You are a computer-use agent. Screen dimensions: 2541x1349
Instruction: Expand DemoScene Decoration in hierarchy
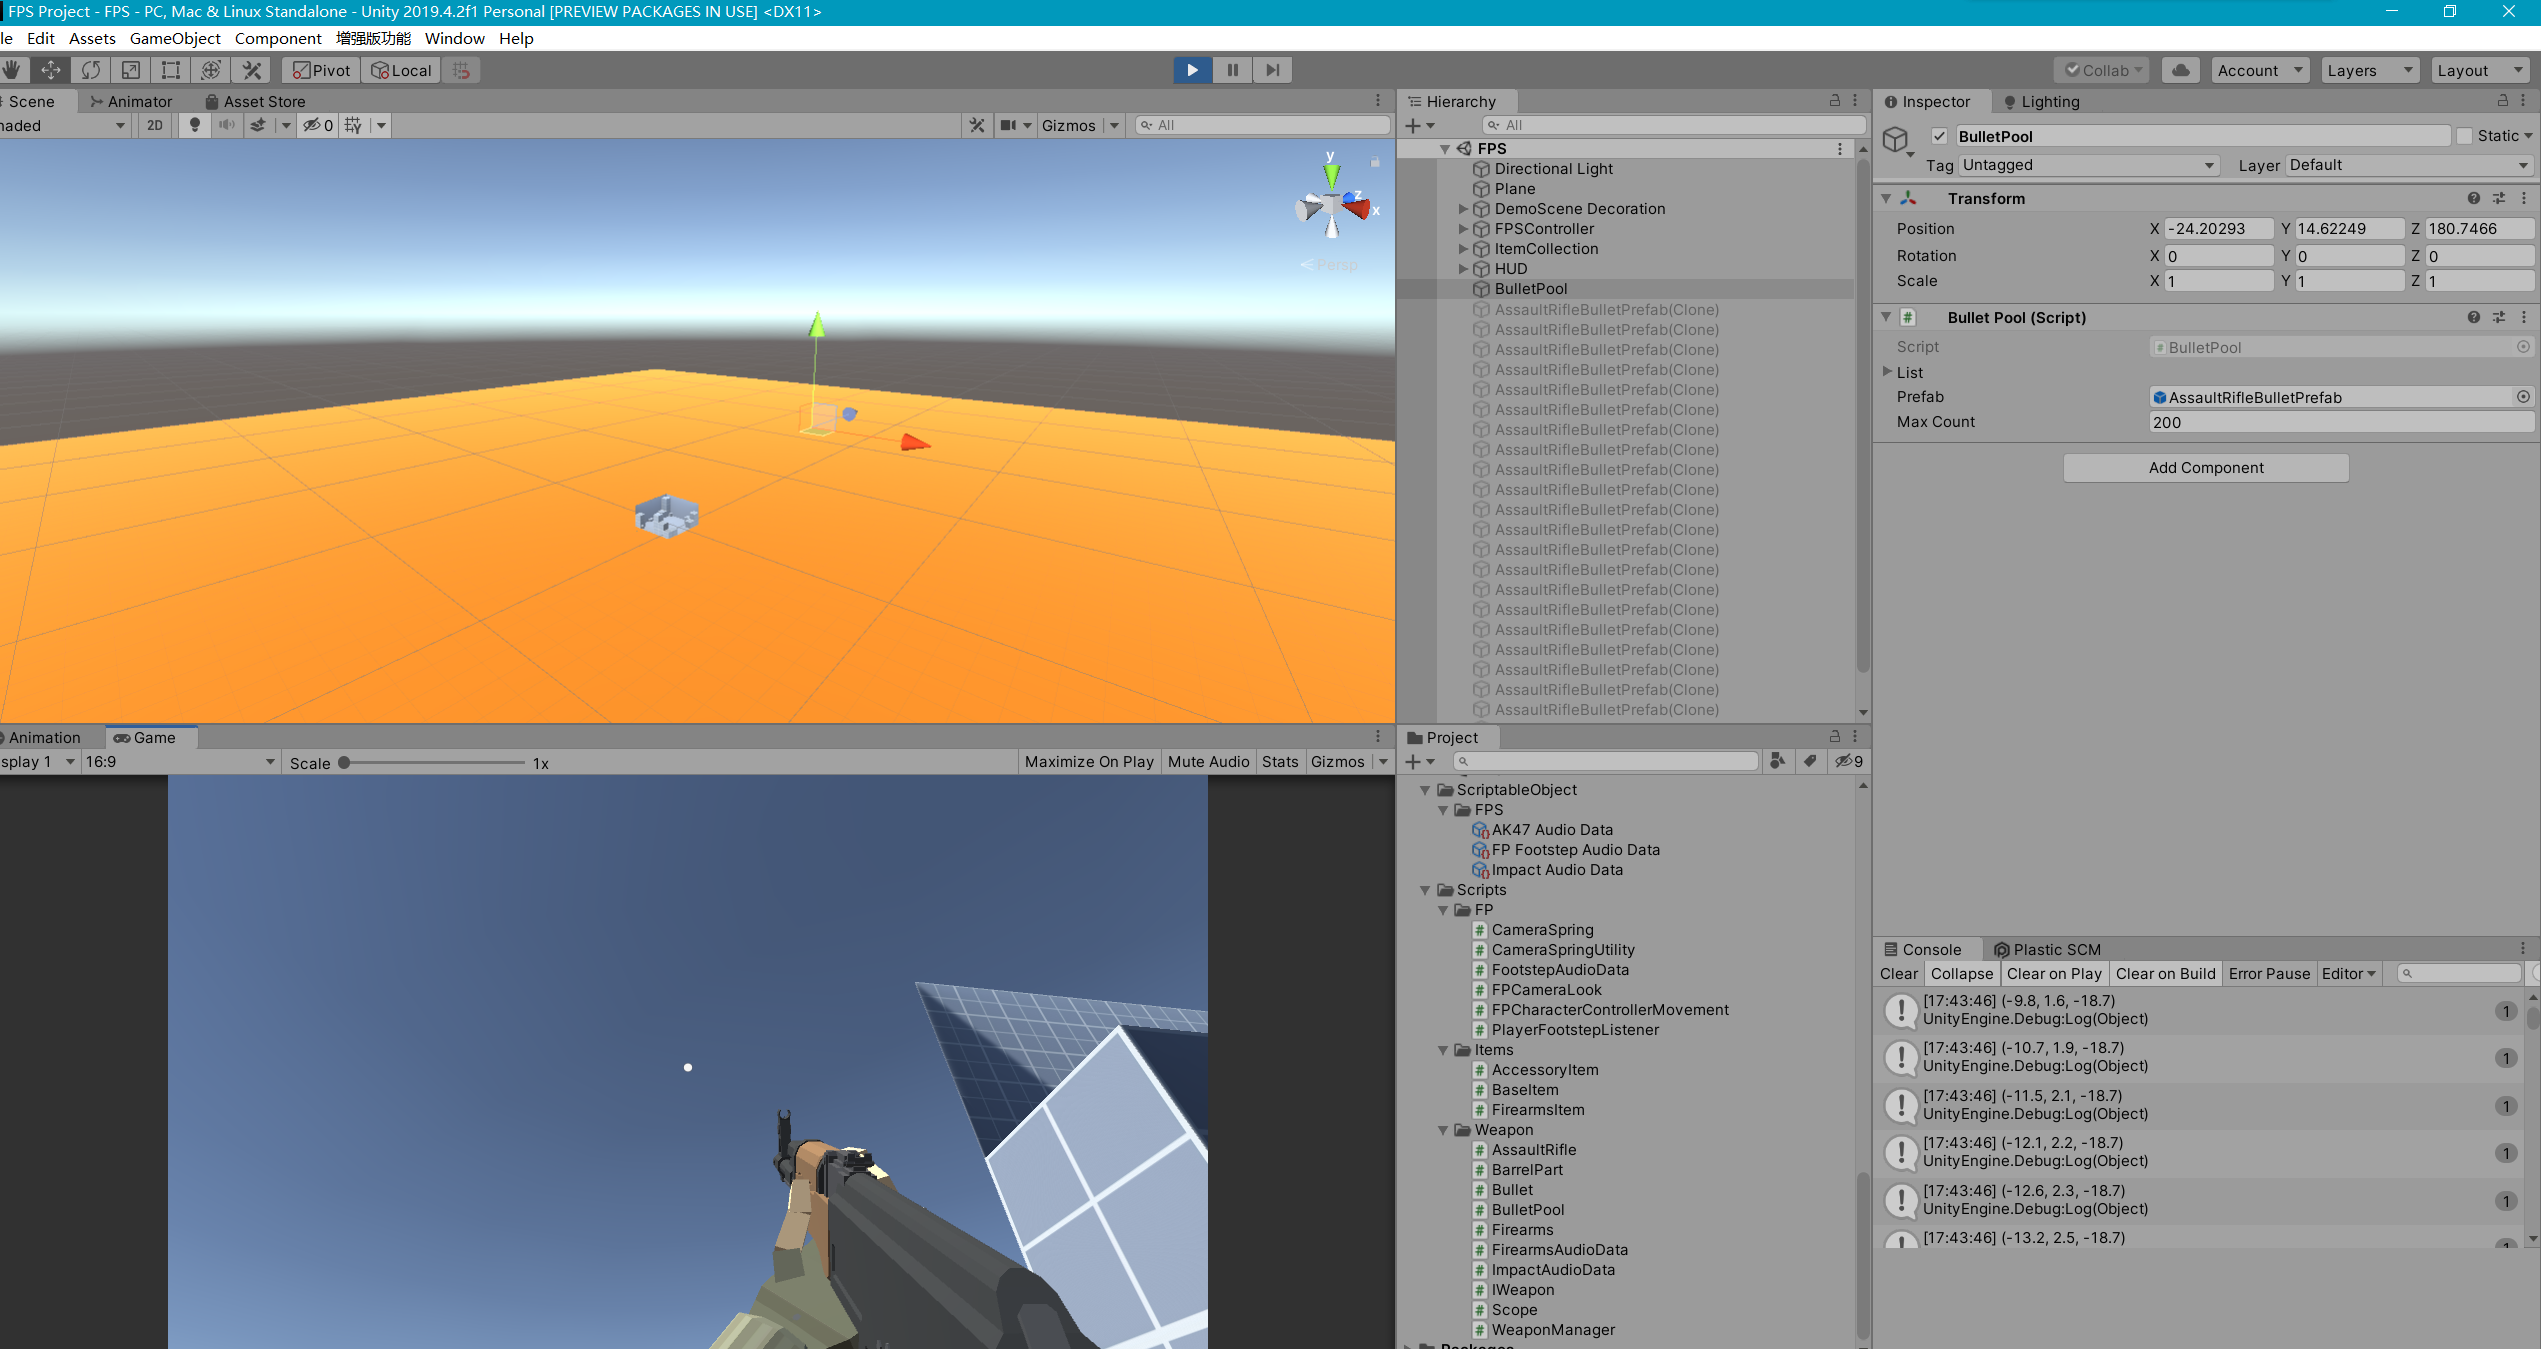pos(1463,209)
